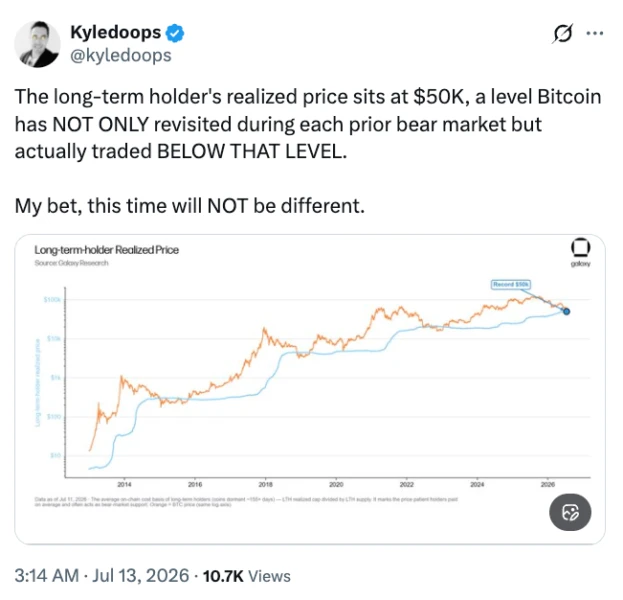The width and height of the screenshot is (623, 600).
Task: Open the @kyledoops handle link
Action: (x=121, y=55)
